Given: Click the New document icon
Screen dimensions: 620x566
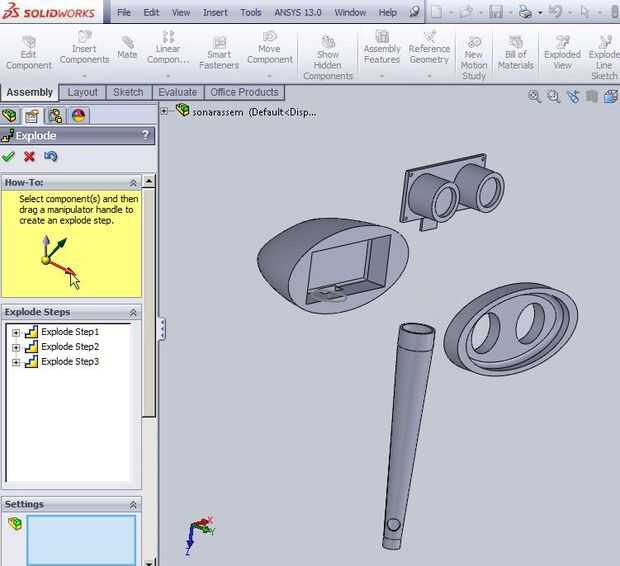Looking at the screenshot, I should tap(436, 12).
